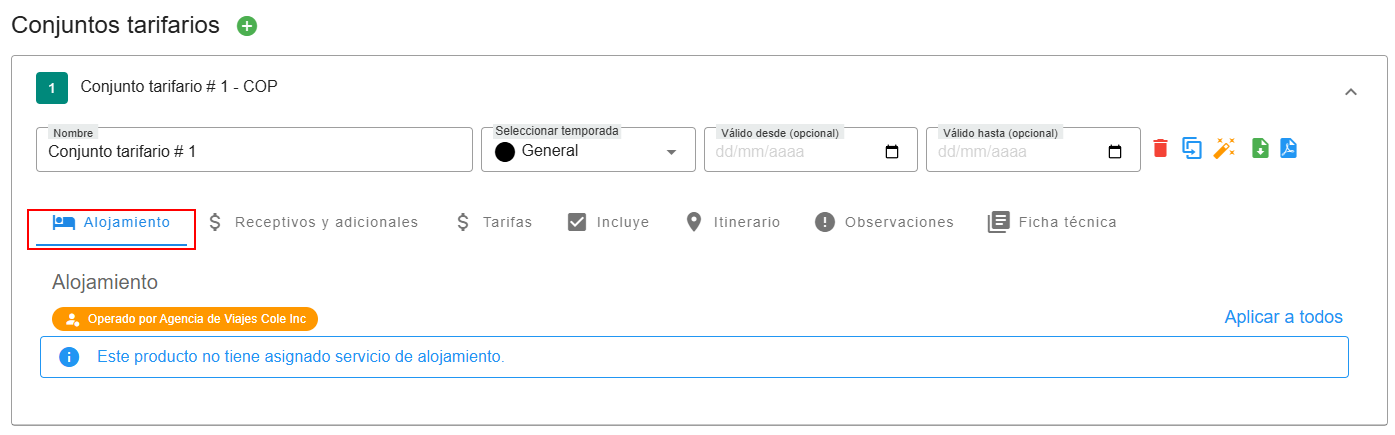Select the Incluye tab
This screenshot has height=435, width=1395.
(x=608, y=222)
